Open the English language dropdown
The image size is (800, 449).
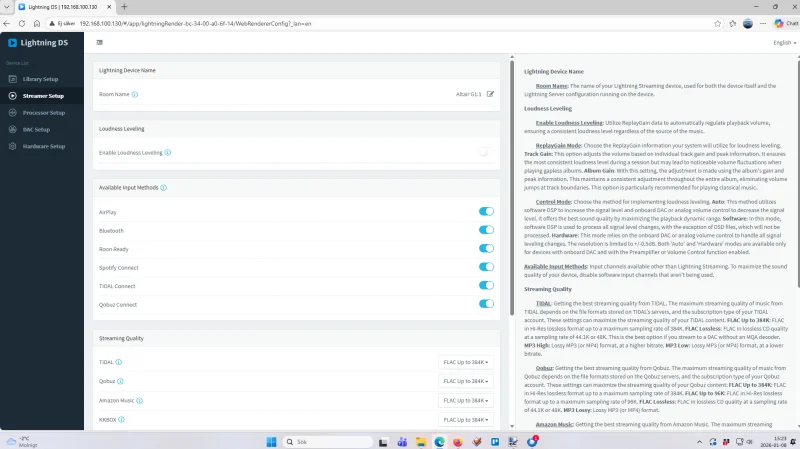[783, 43]
